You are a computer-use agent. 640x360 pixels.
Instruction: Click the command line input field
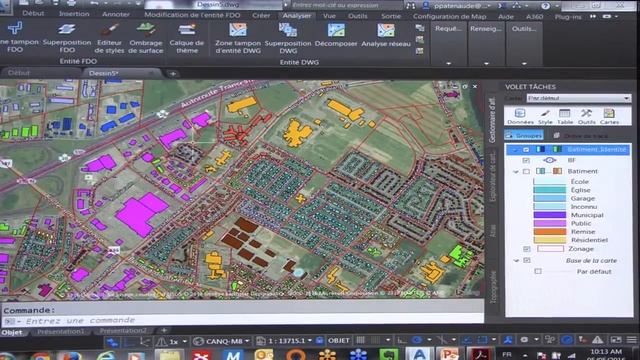242,320
